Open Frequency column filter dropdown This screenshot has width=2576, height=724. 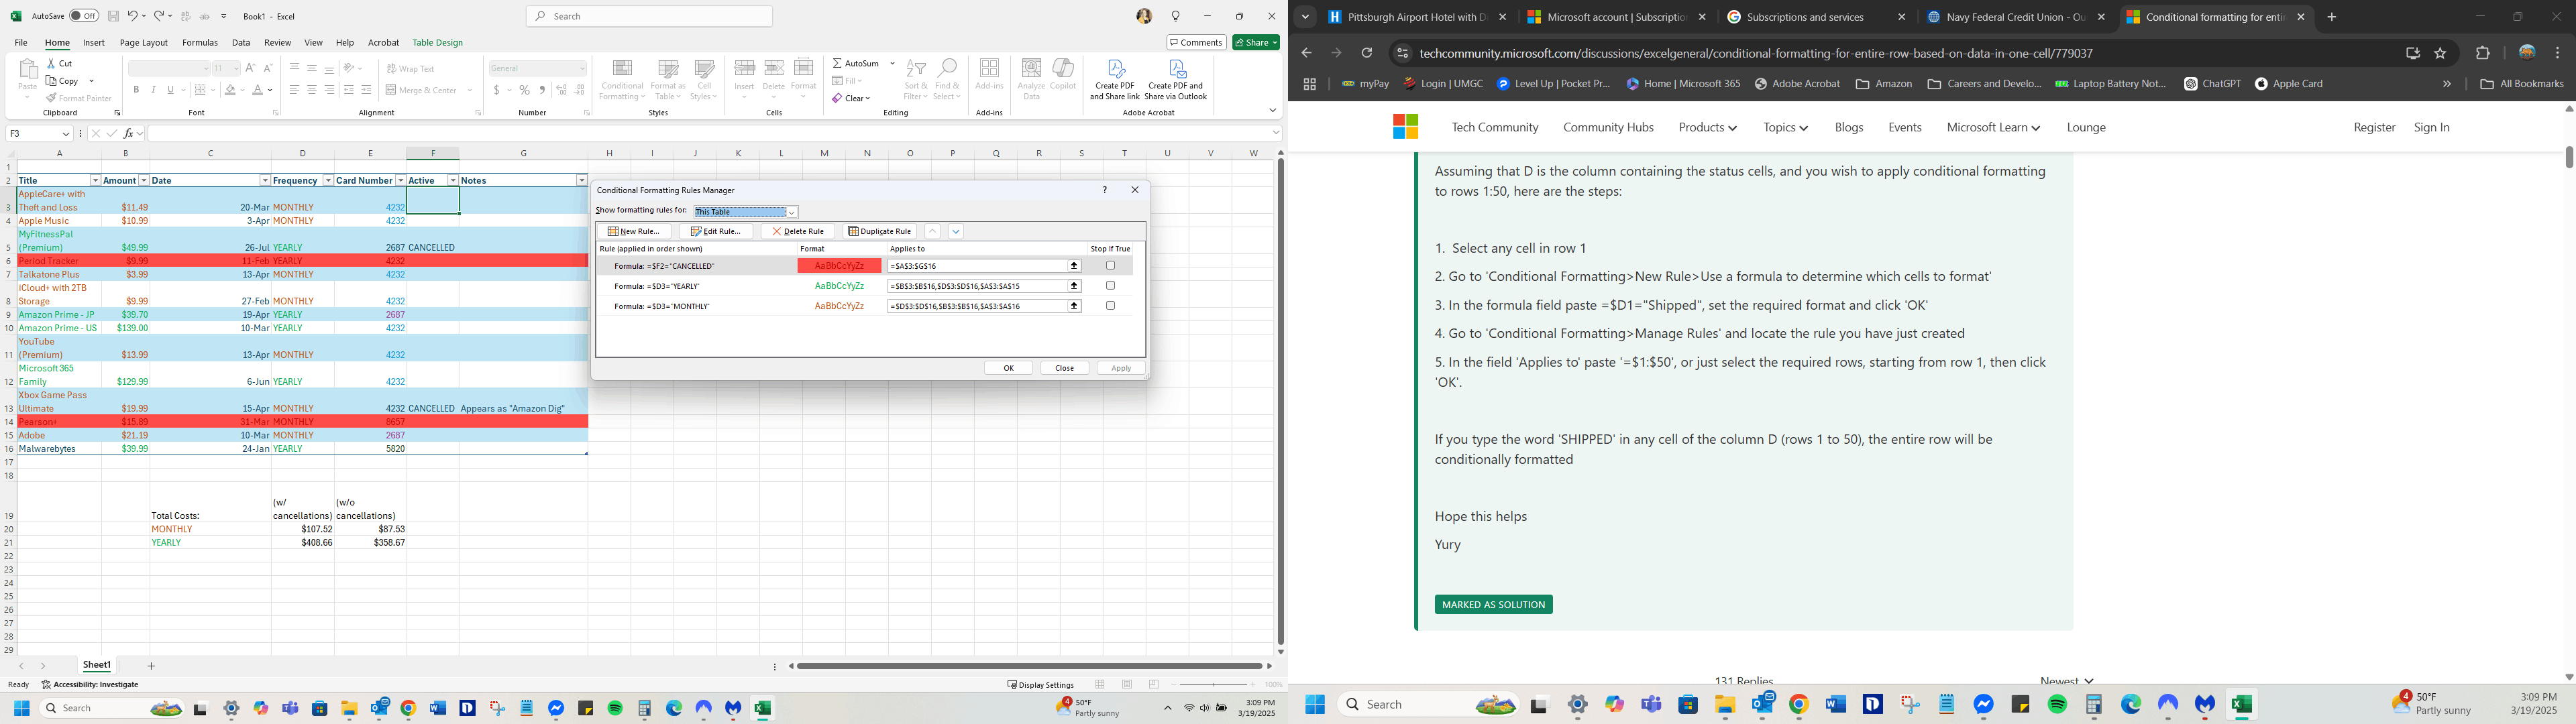[x=328, y=181]
